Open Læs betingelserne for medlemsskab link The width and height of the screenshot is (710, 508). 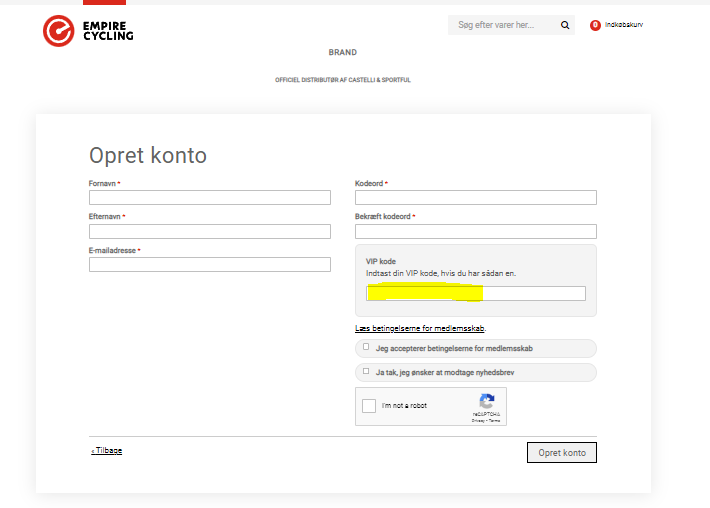coord(420,328)
